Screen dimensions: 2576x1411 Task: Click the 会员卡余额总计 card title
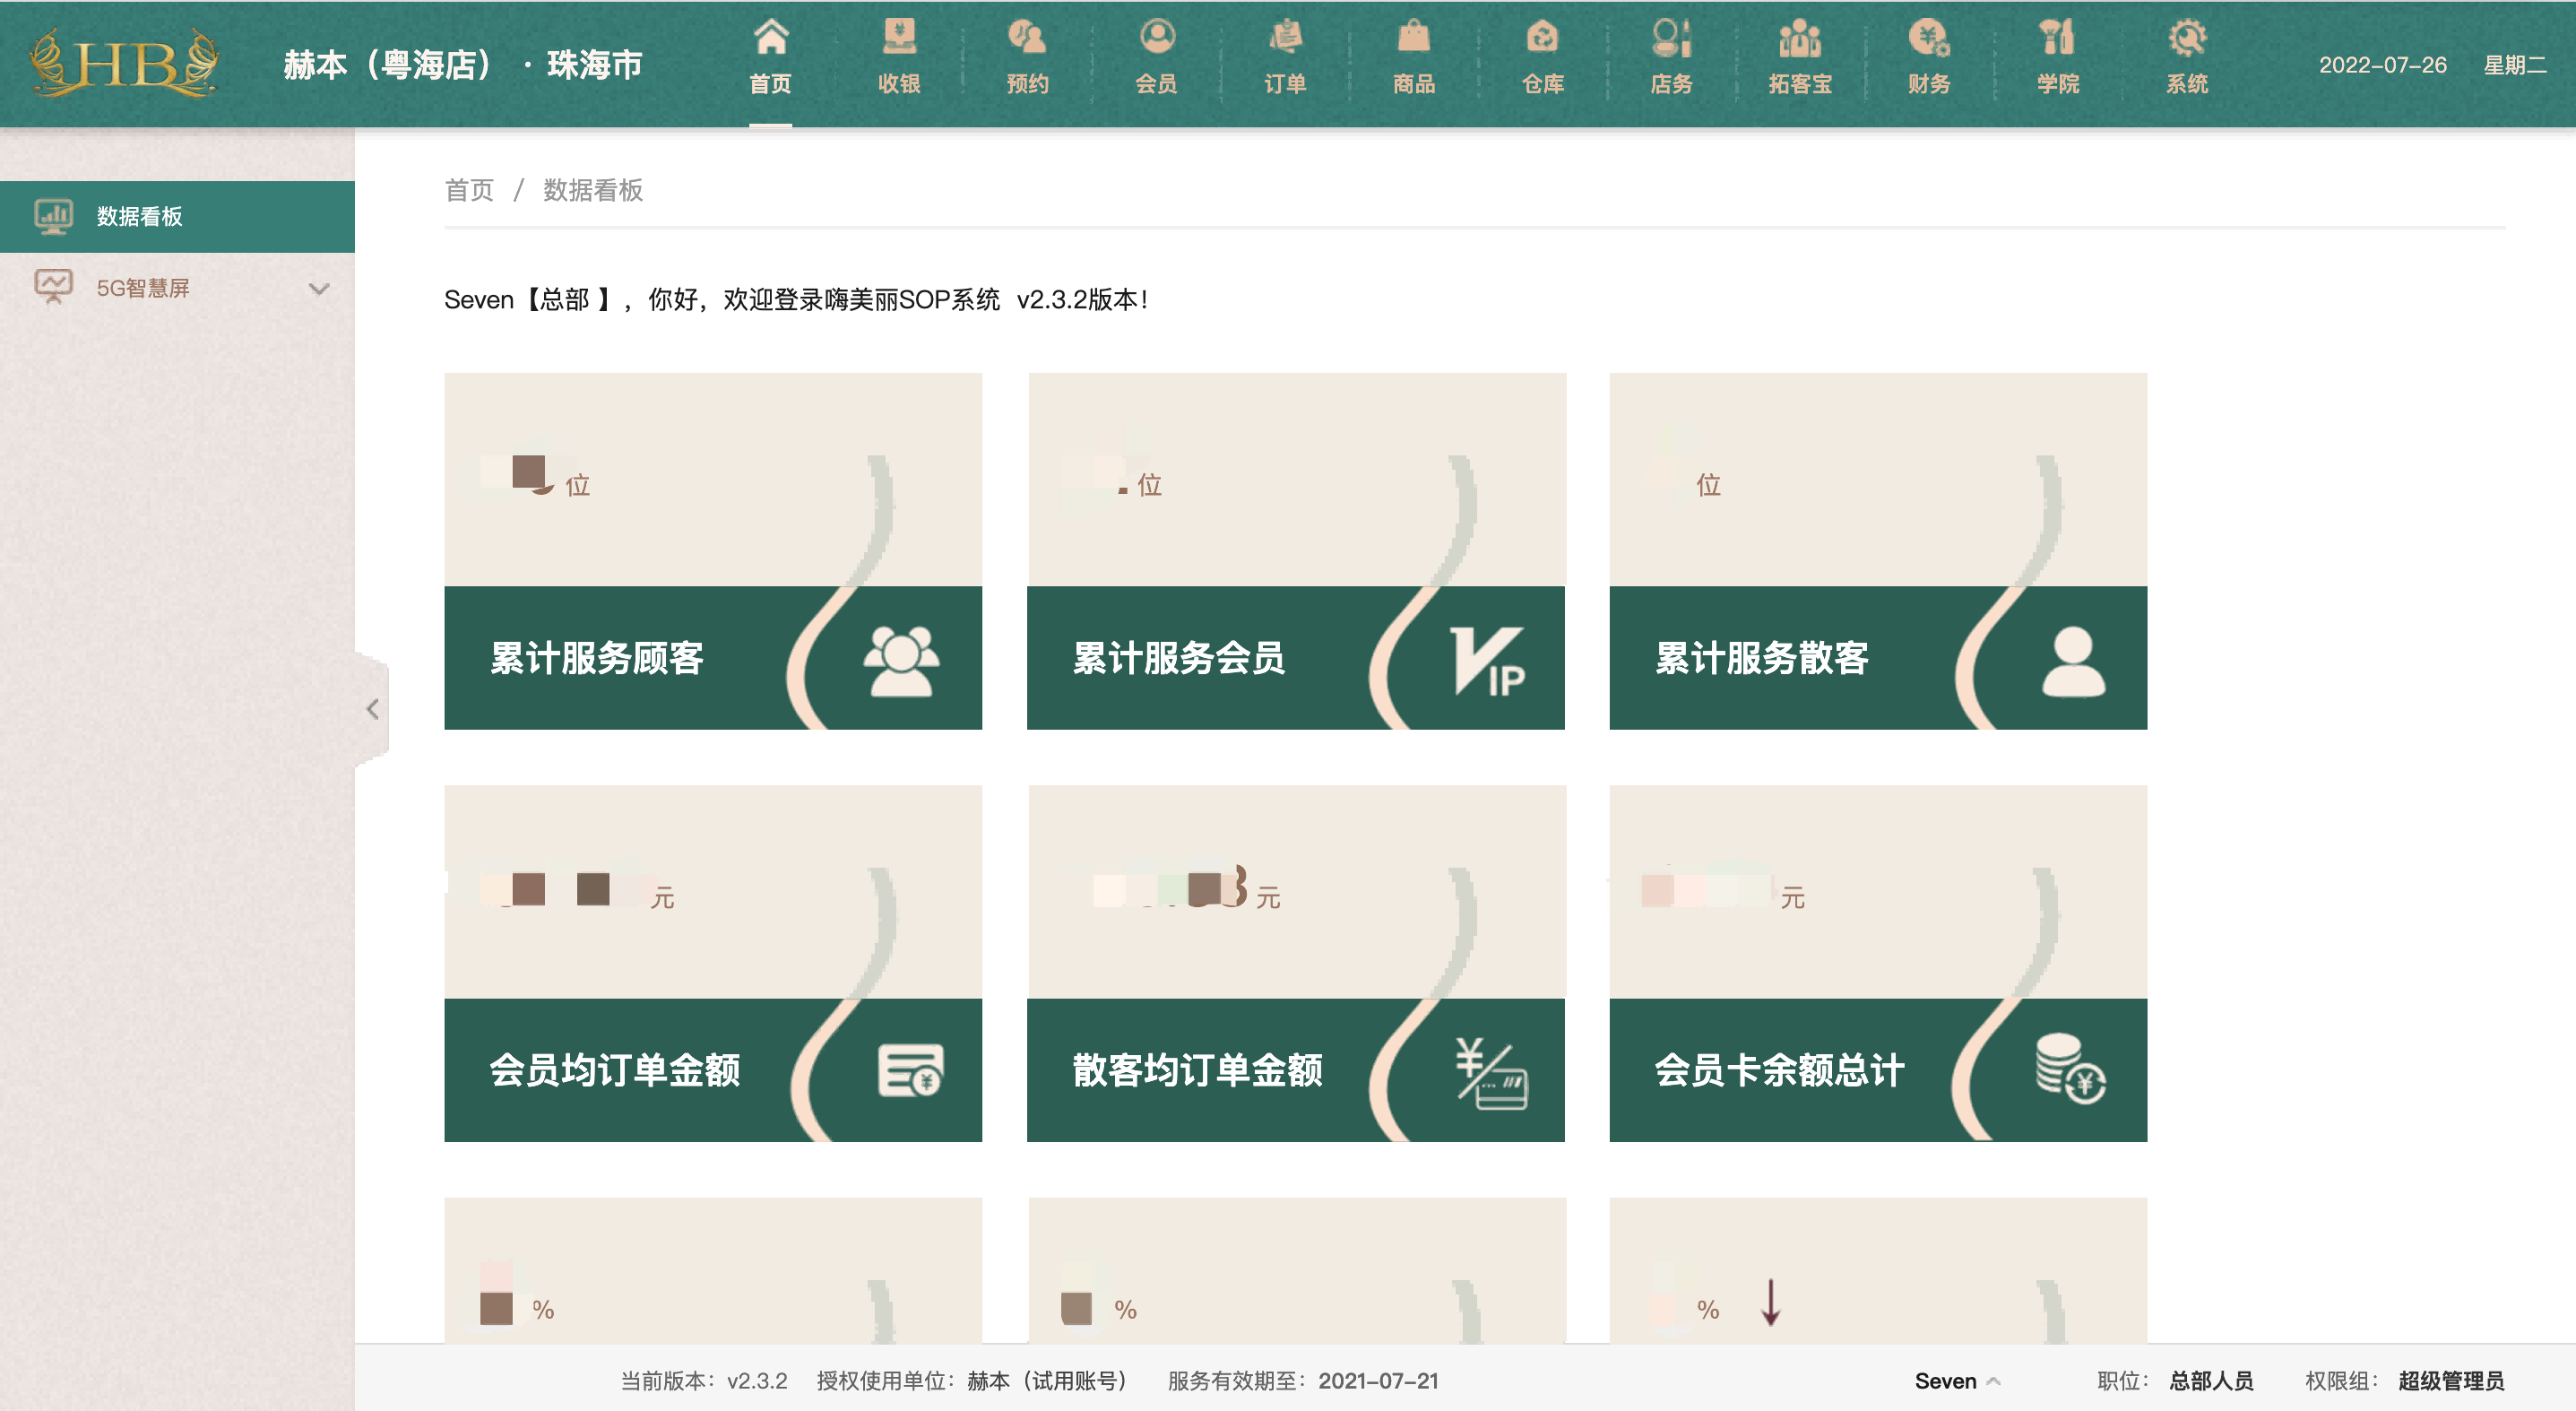(1779, 1070)
